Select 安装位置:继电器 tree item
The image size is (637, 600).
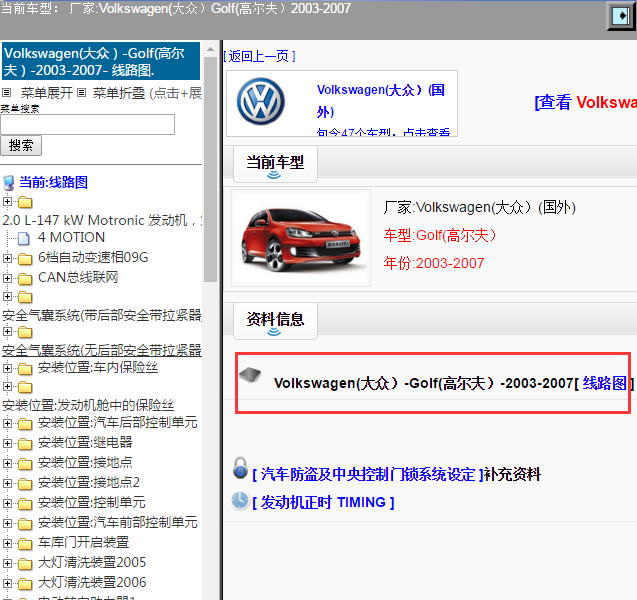click(x=85, y=442)
